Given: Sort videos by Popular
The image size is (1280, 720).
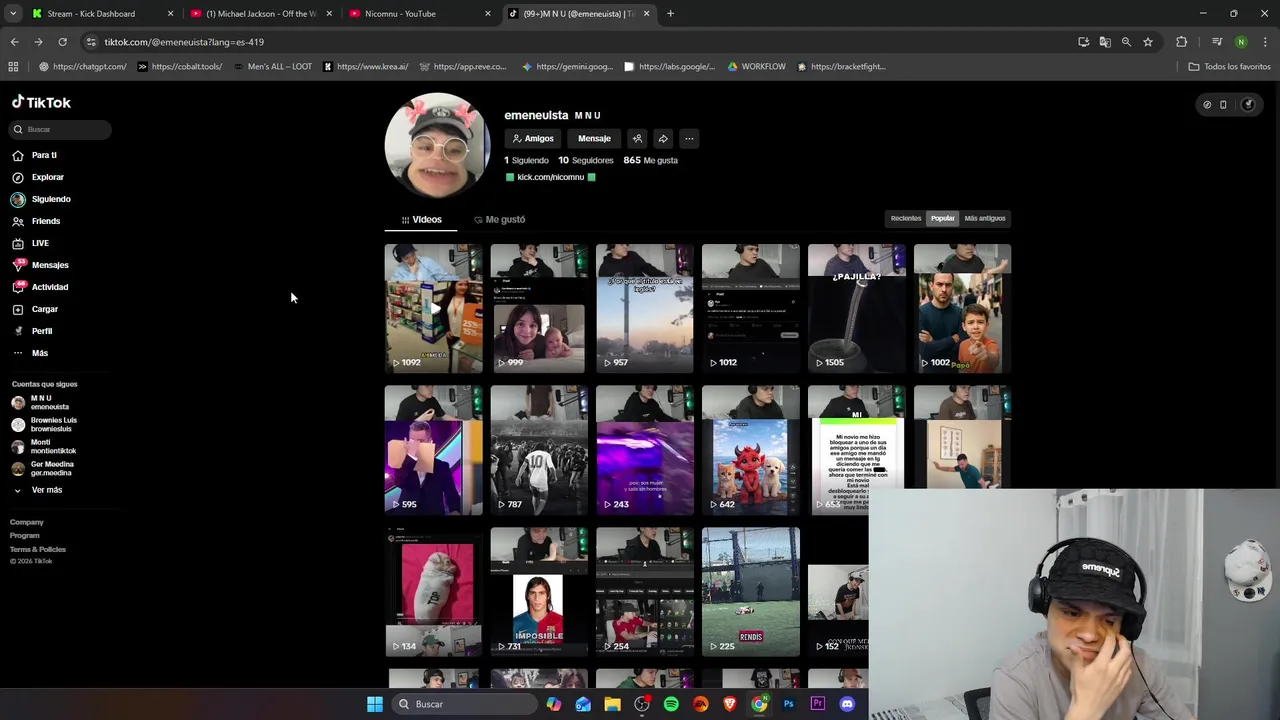Looking at the screenshot, I should pos(943,218).
